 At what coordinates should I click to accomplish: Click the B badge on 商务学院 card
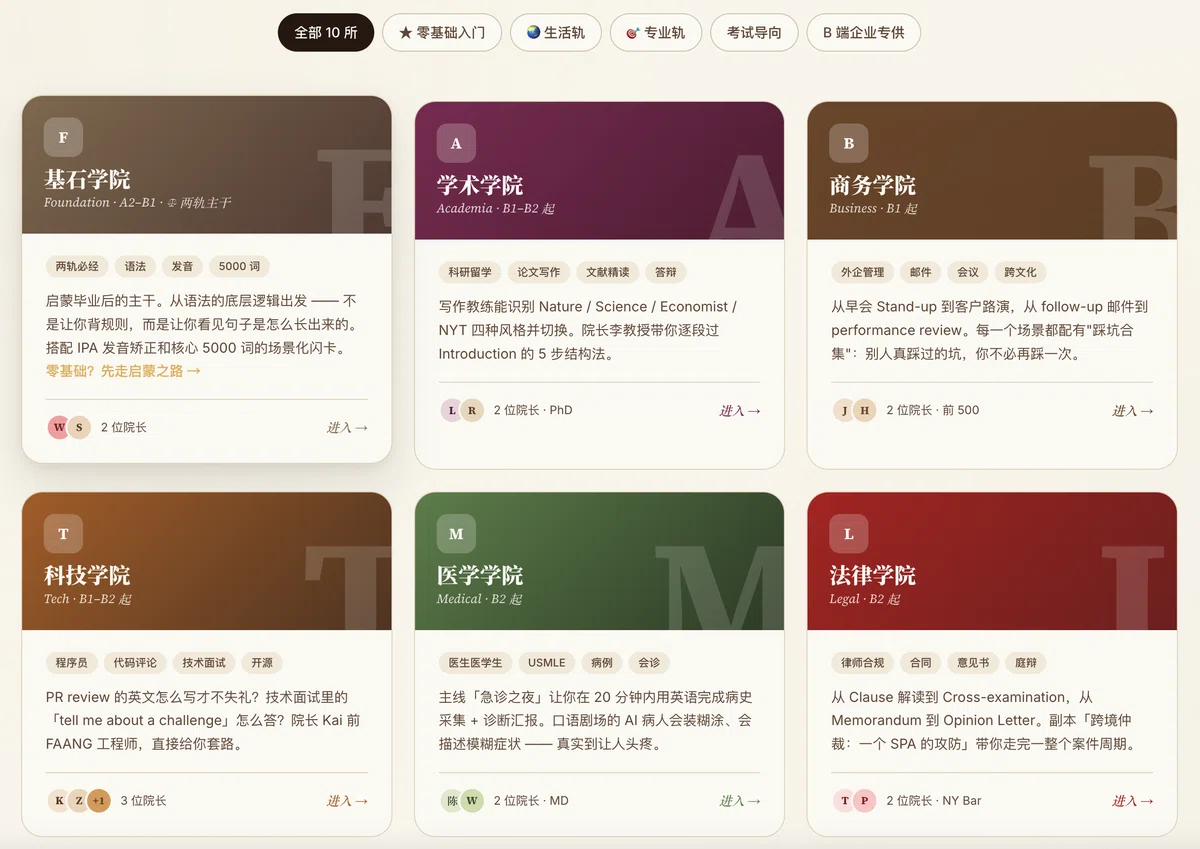pos(849,143)
